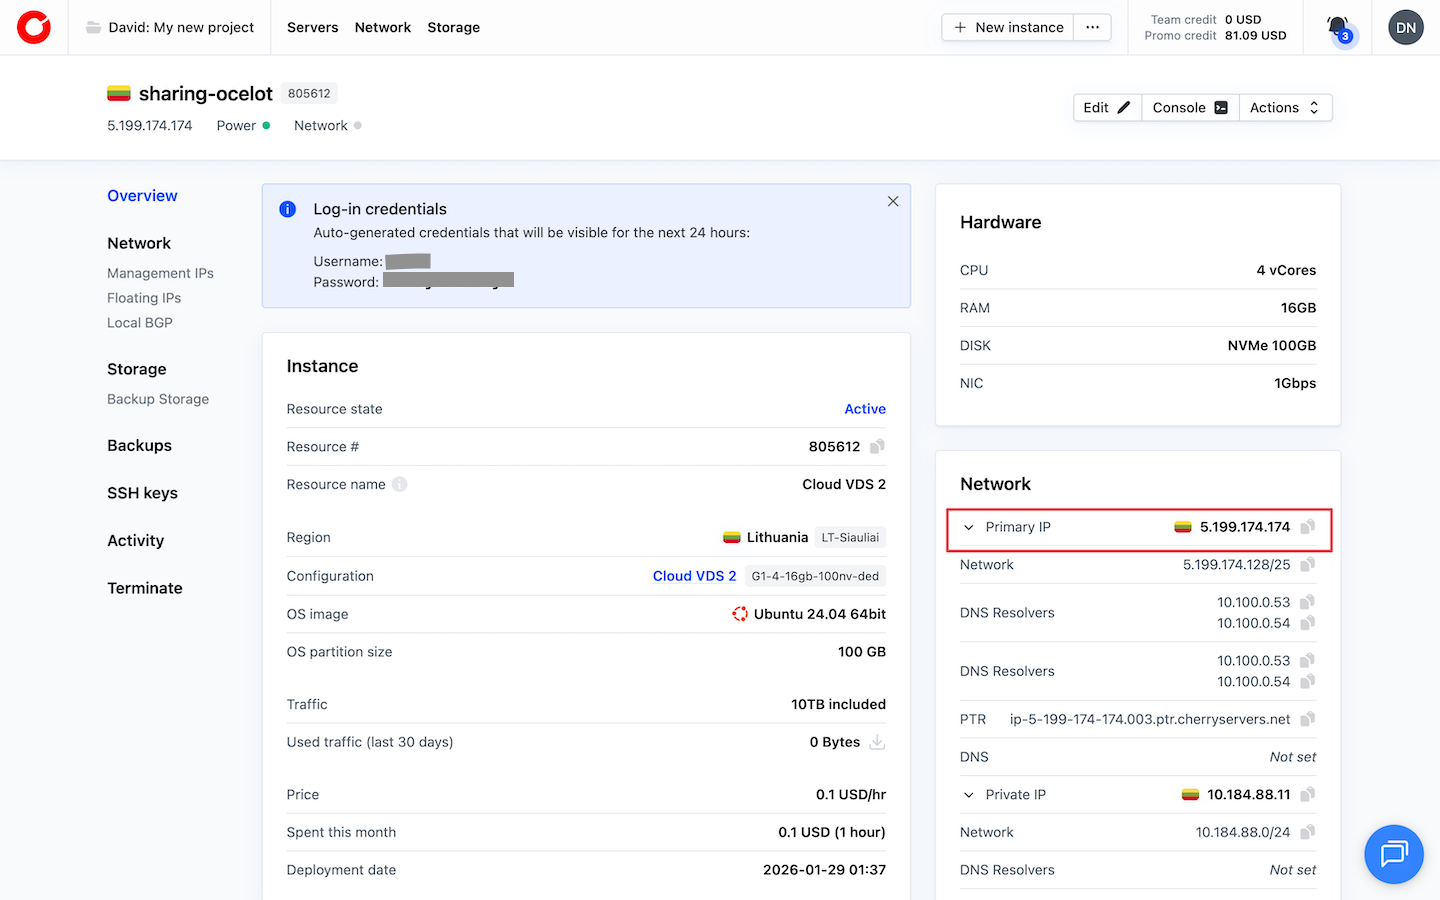The height and width of the screenshot is (900, 1440).
Task: Go to Floating IPs in sidebar
Action: 144,298
